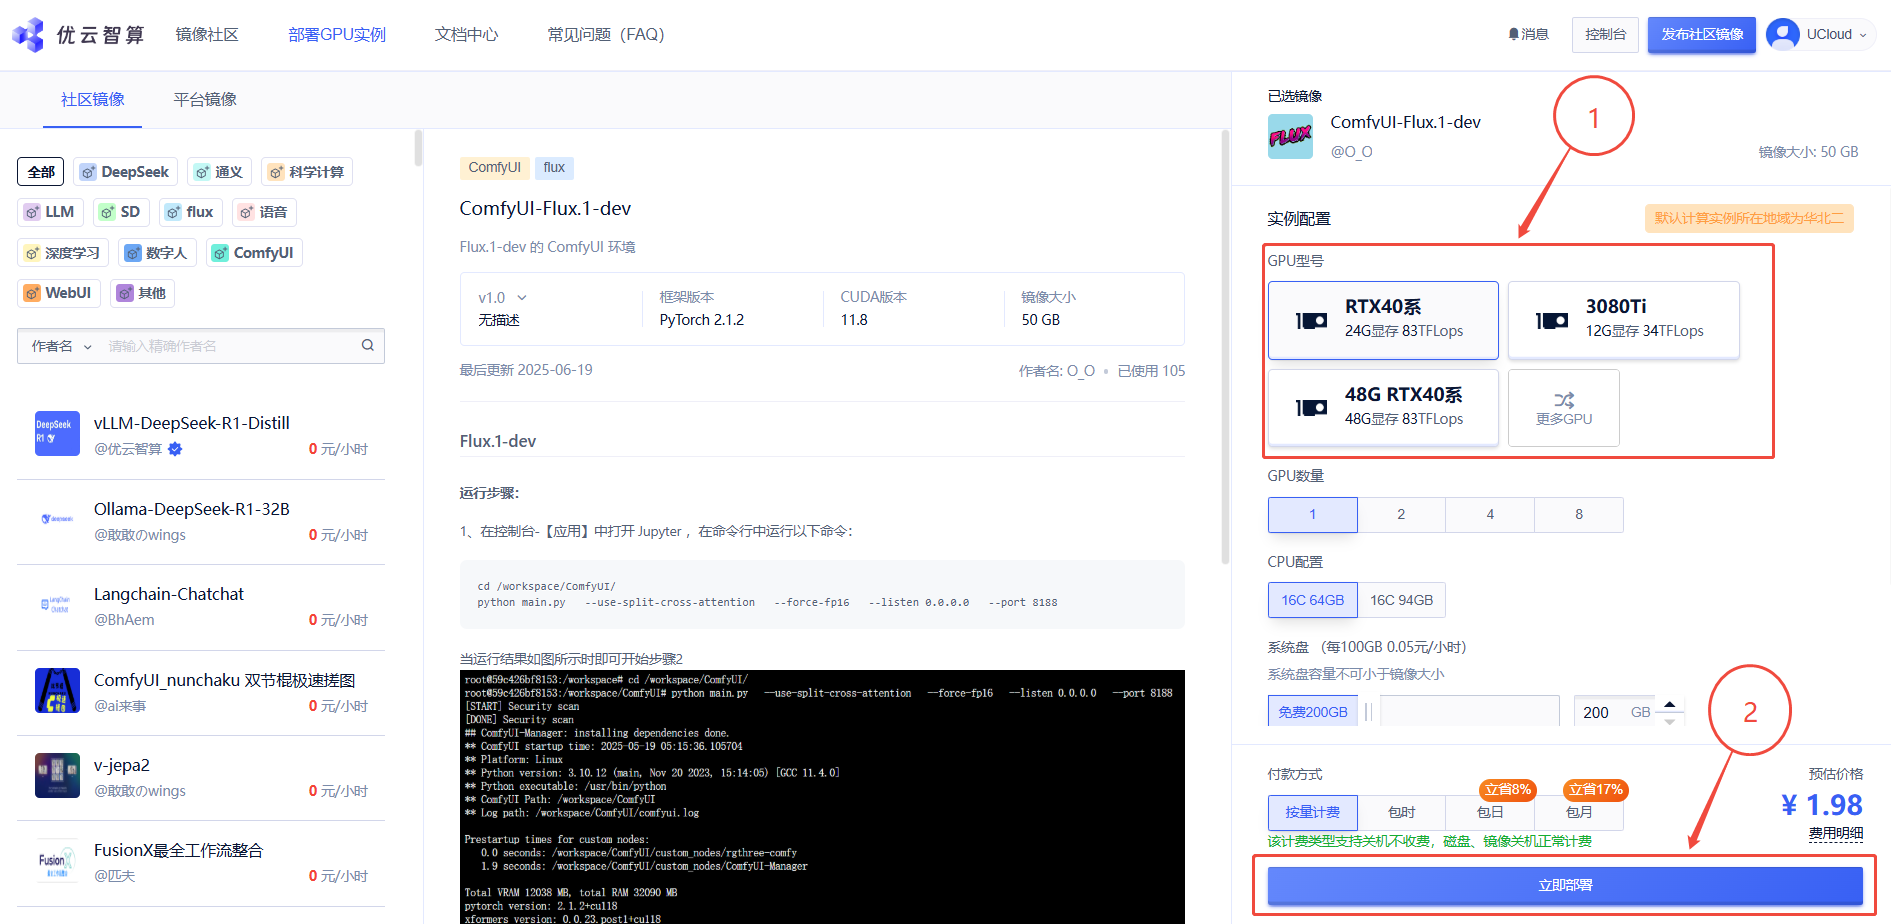This screenshot has width=1891, height=924.
Task: Set GPU数量 to 8
Action: 1579,514
